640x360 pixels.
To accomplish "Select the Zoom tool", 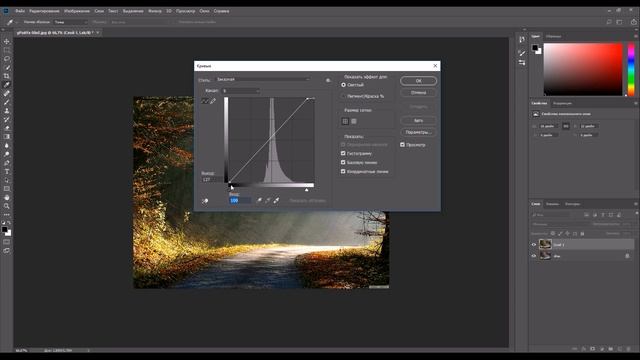I will (x=7, y=206).
